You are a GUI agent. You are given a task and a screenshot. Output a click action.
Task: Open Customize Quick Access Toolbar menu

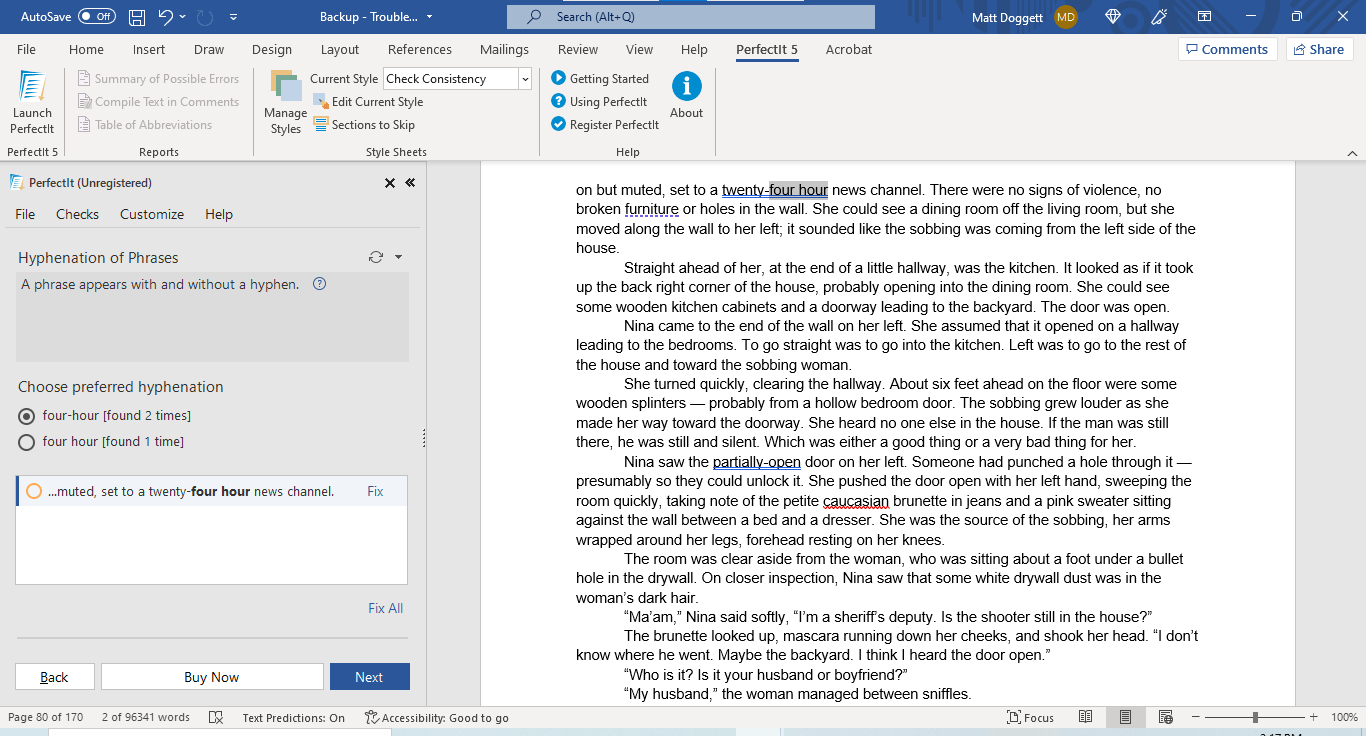(234, 16)
